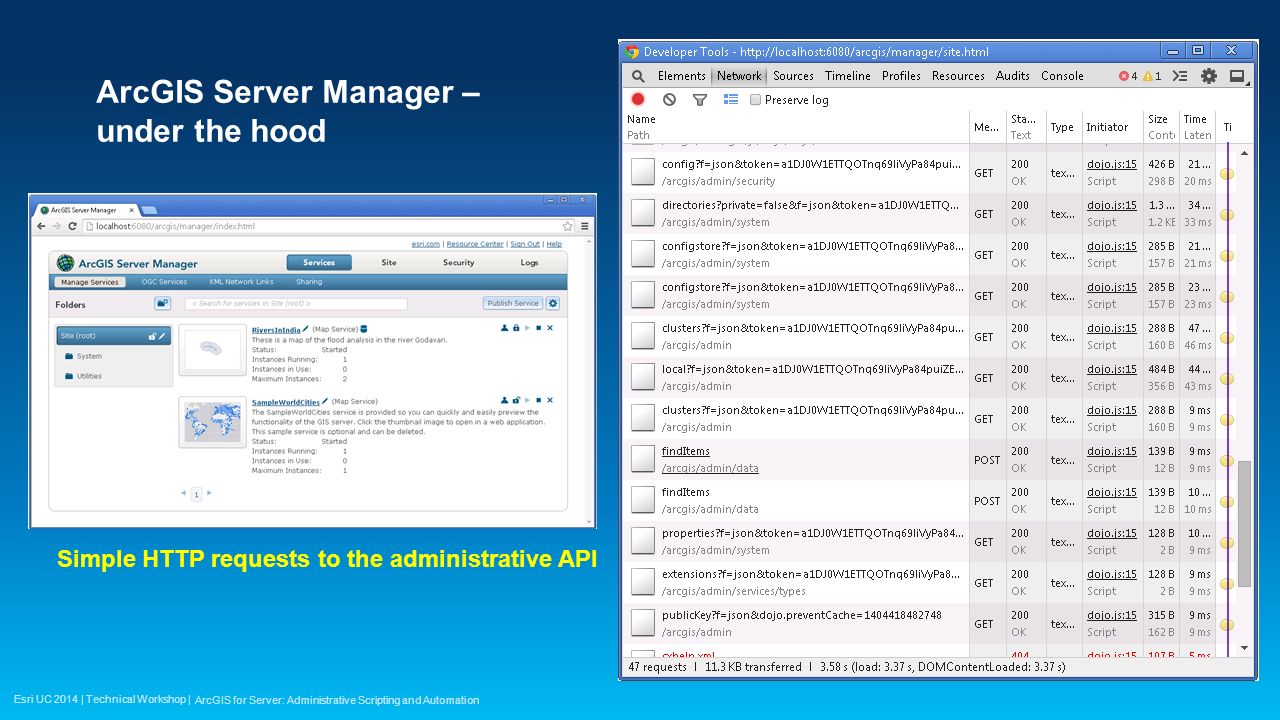Screen dimensions: 1280x720
Task: Delete the RiversInIndia service
Action: 549,328
